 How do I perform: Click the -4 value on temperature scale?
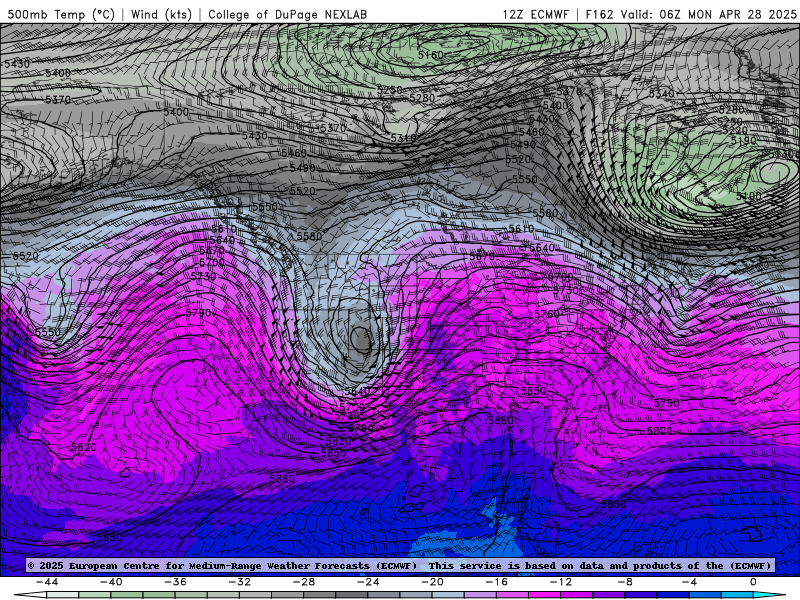689,582
